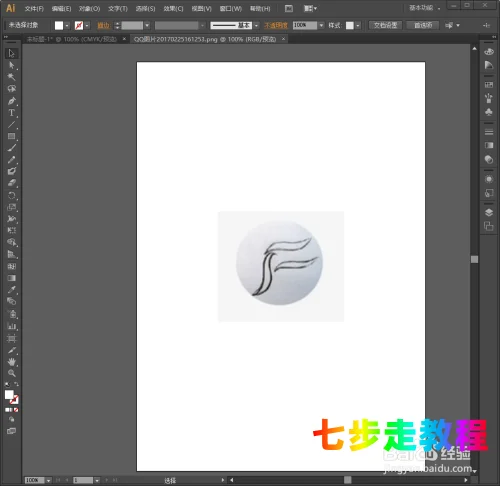Image resolution: width=500 pixels, height=486 pixels.
Task: Open stroke color dropdown in control bar
Action: (x=87, y=25)
